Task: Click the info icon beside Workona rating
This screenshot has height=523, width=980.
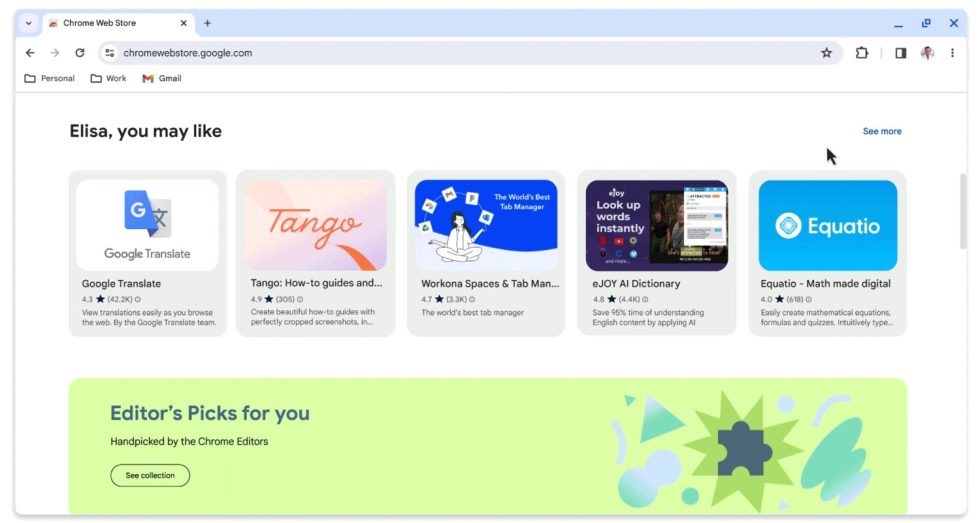Action: coord(472,299)
